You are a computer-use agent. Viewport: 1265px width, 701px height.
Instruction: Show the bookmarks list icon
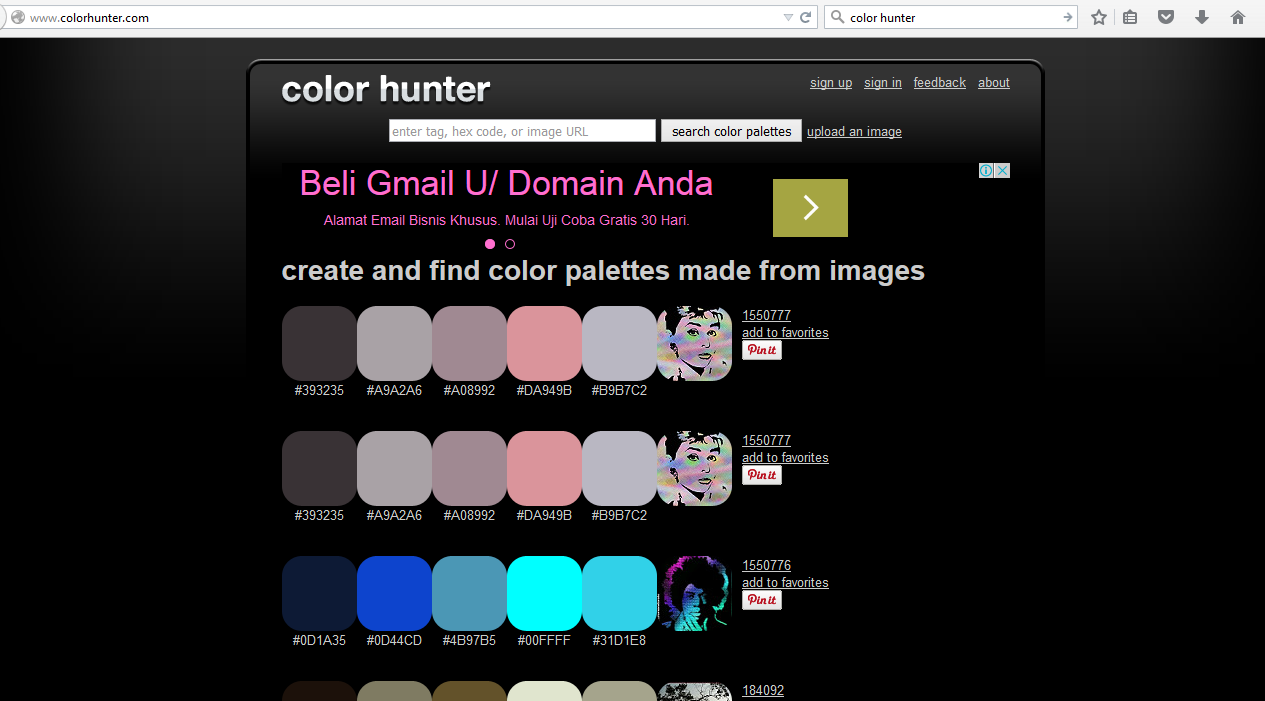pyautogui.click(x=1130, y=17)
